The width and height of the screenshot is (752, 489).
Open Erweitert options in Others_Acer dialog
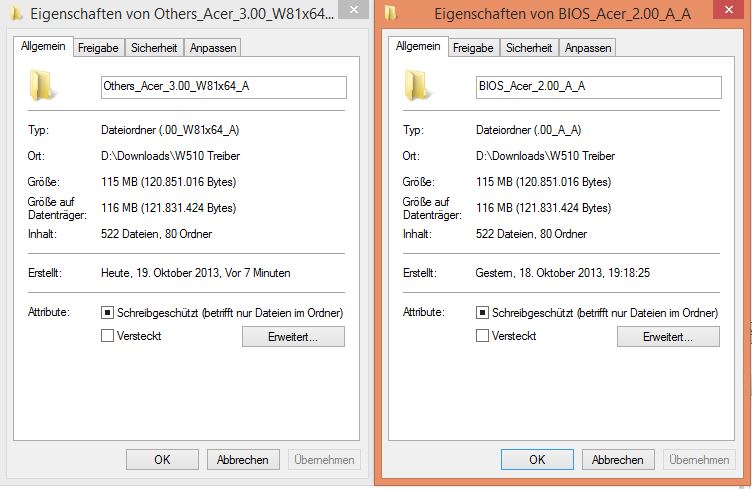click(293, 337)
